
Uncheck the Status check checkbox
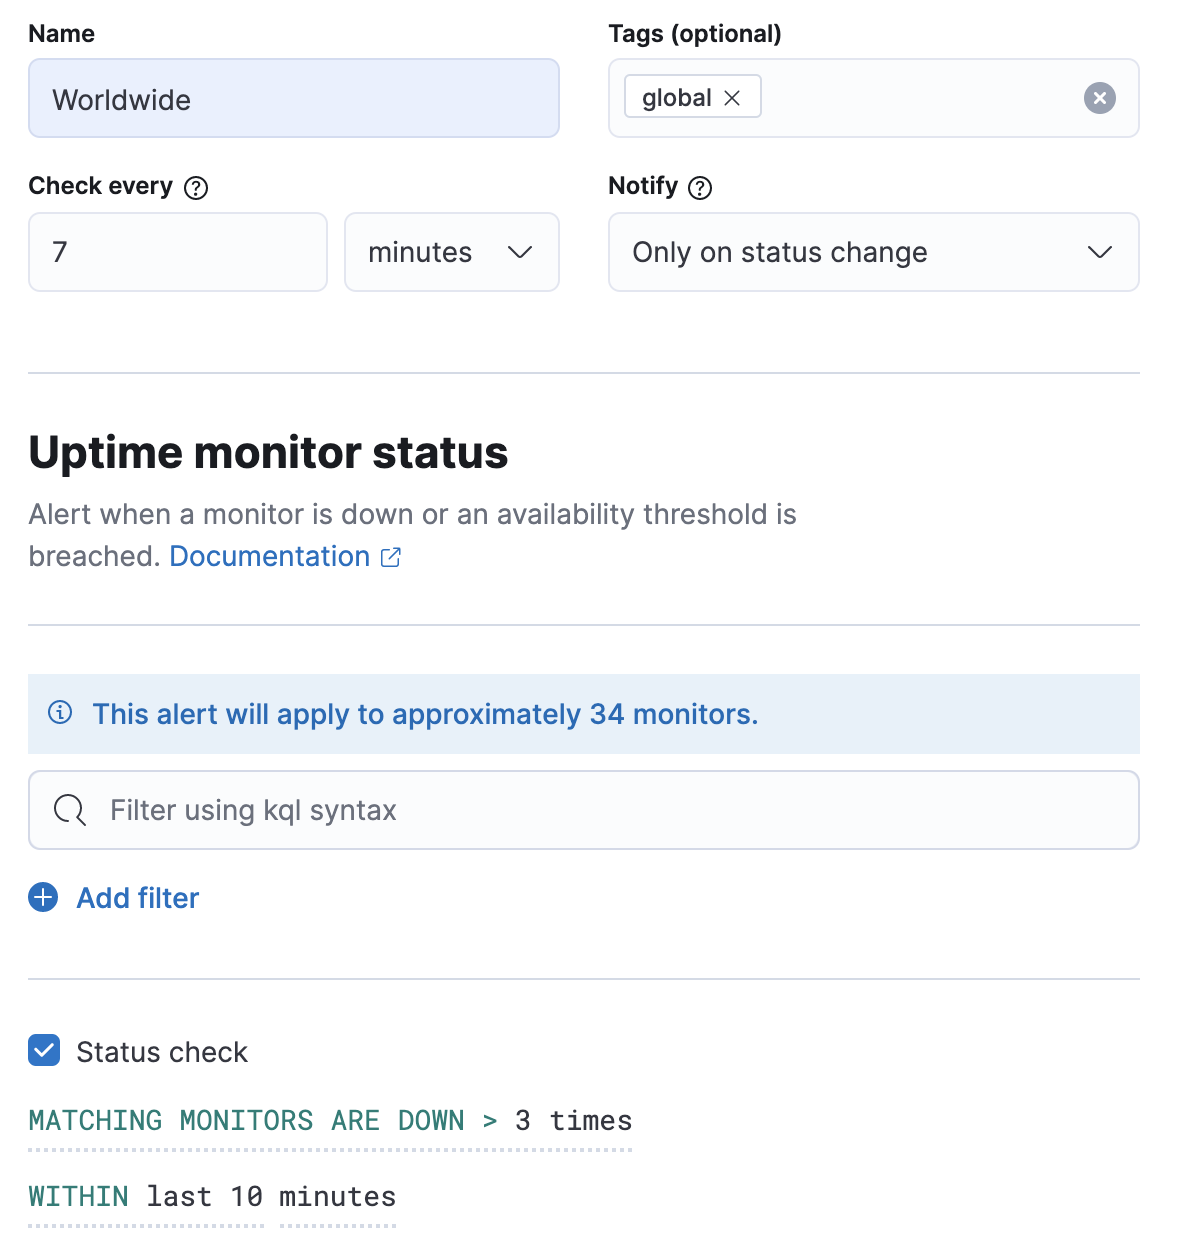(44, 1051)
